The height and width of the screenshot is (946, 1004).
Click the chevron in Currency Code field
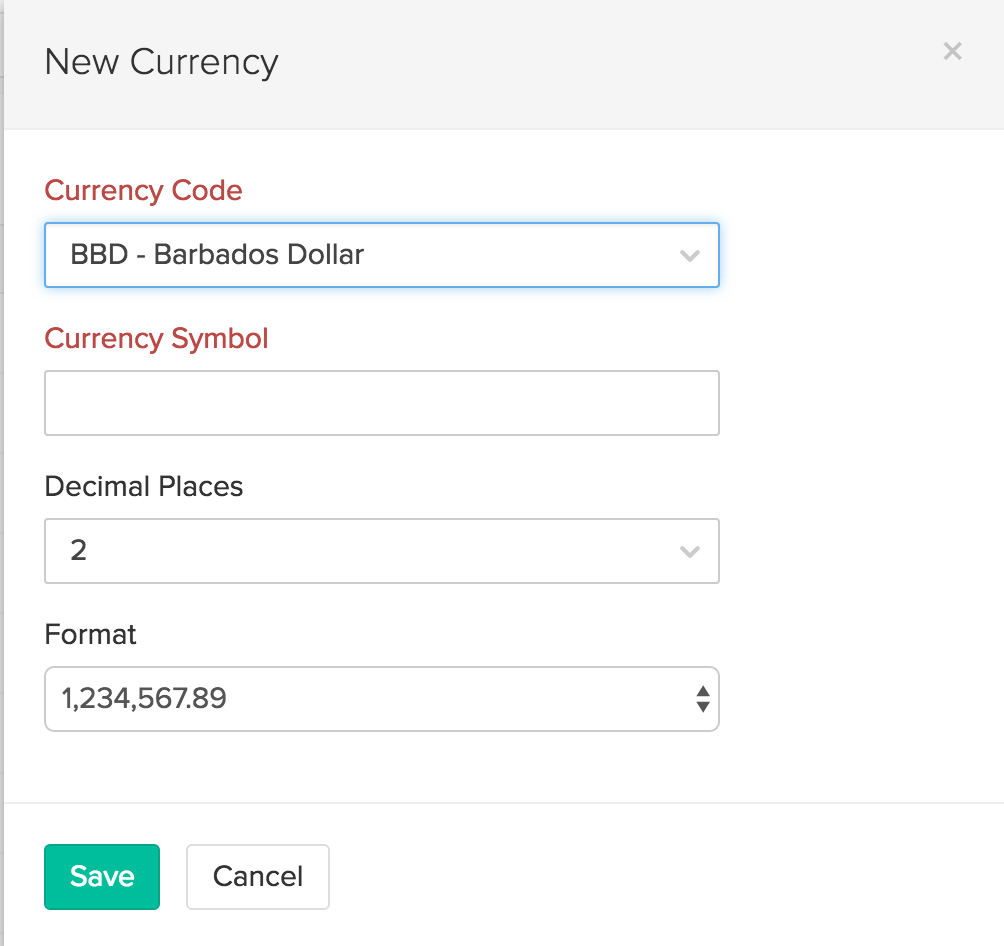(689, 256)
